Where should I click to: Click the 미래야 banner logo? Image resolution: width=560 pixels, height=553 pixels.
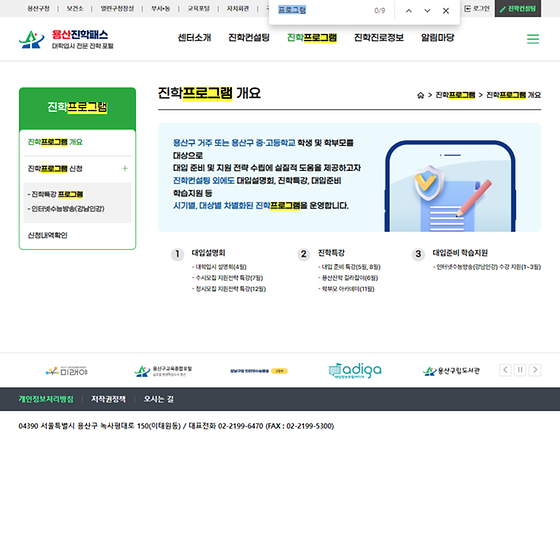[x=66, y=371]
